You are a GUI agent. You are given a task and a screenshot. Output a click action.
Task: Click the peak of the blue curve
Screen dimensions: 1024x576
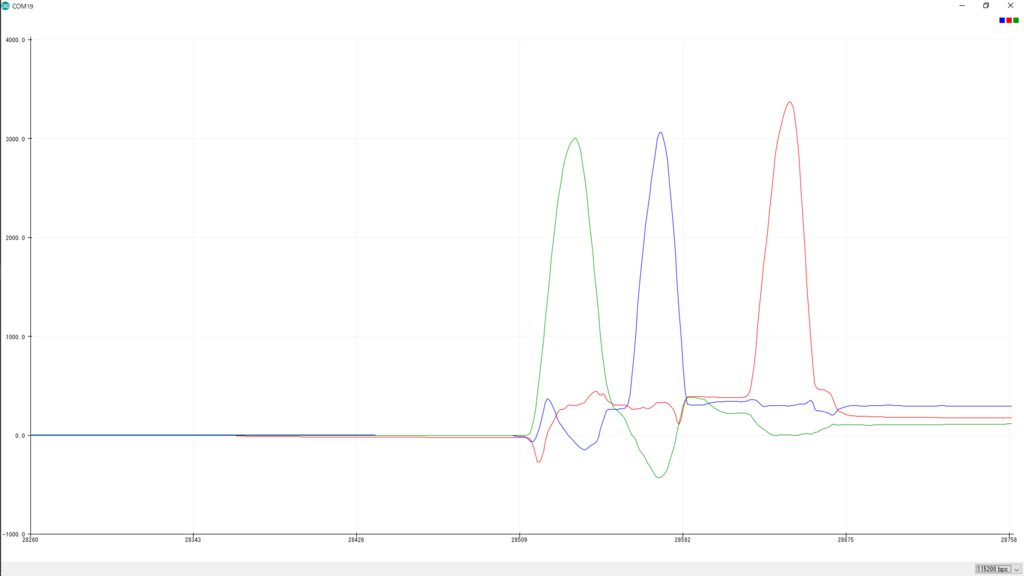click(660, 133)
